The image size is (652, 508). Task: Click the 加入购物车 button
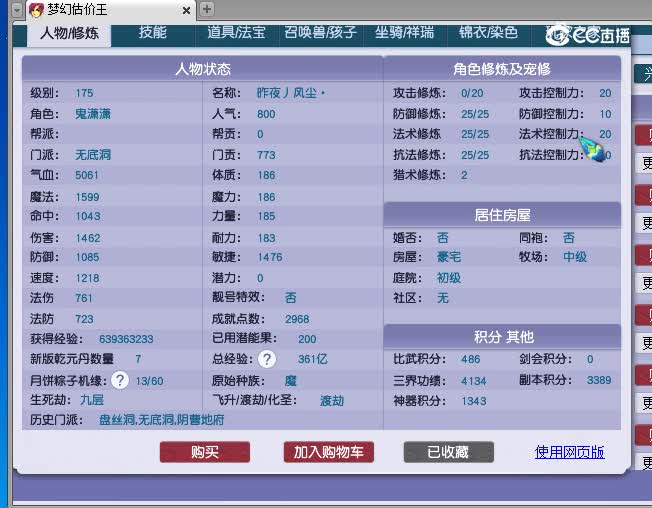pos(329,452)
